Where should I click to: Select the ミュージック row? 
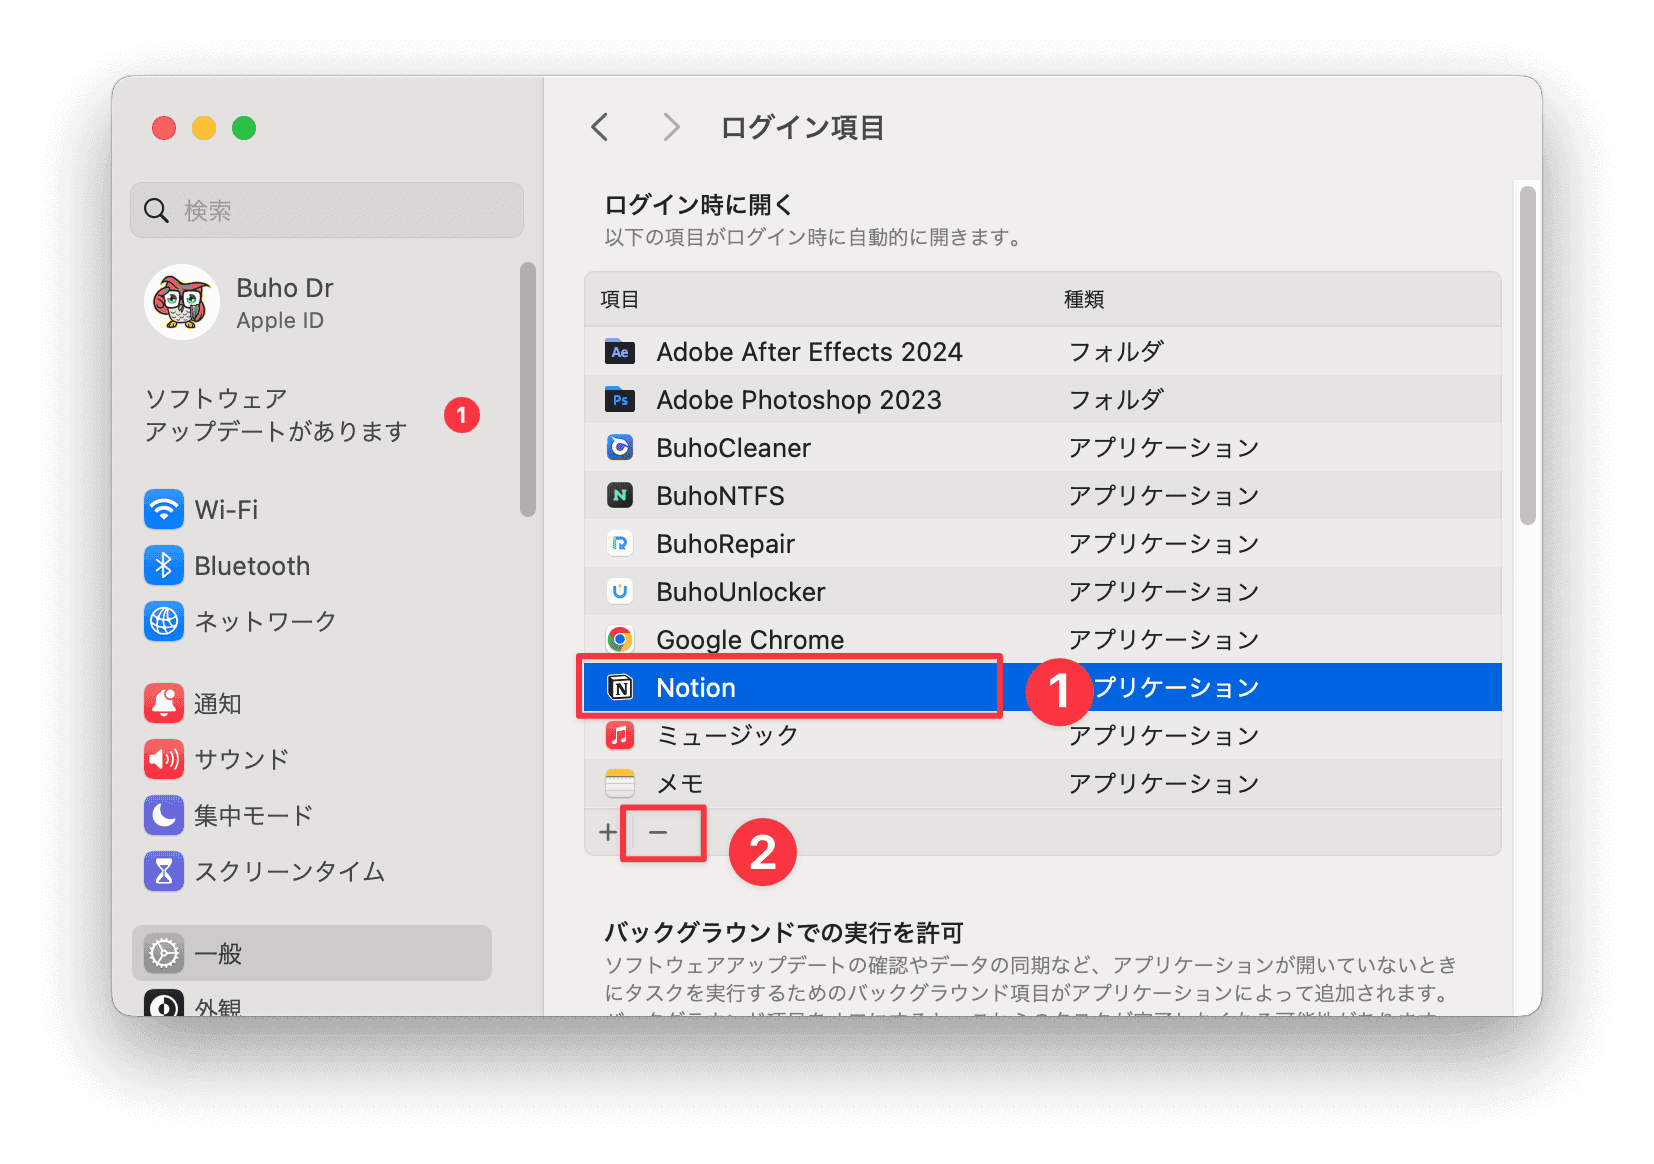(1043, 735)
